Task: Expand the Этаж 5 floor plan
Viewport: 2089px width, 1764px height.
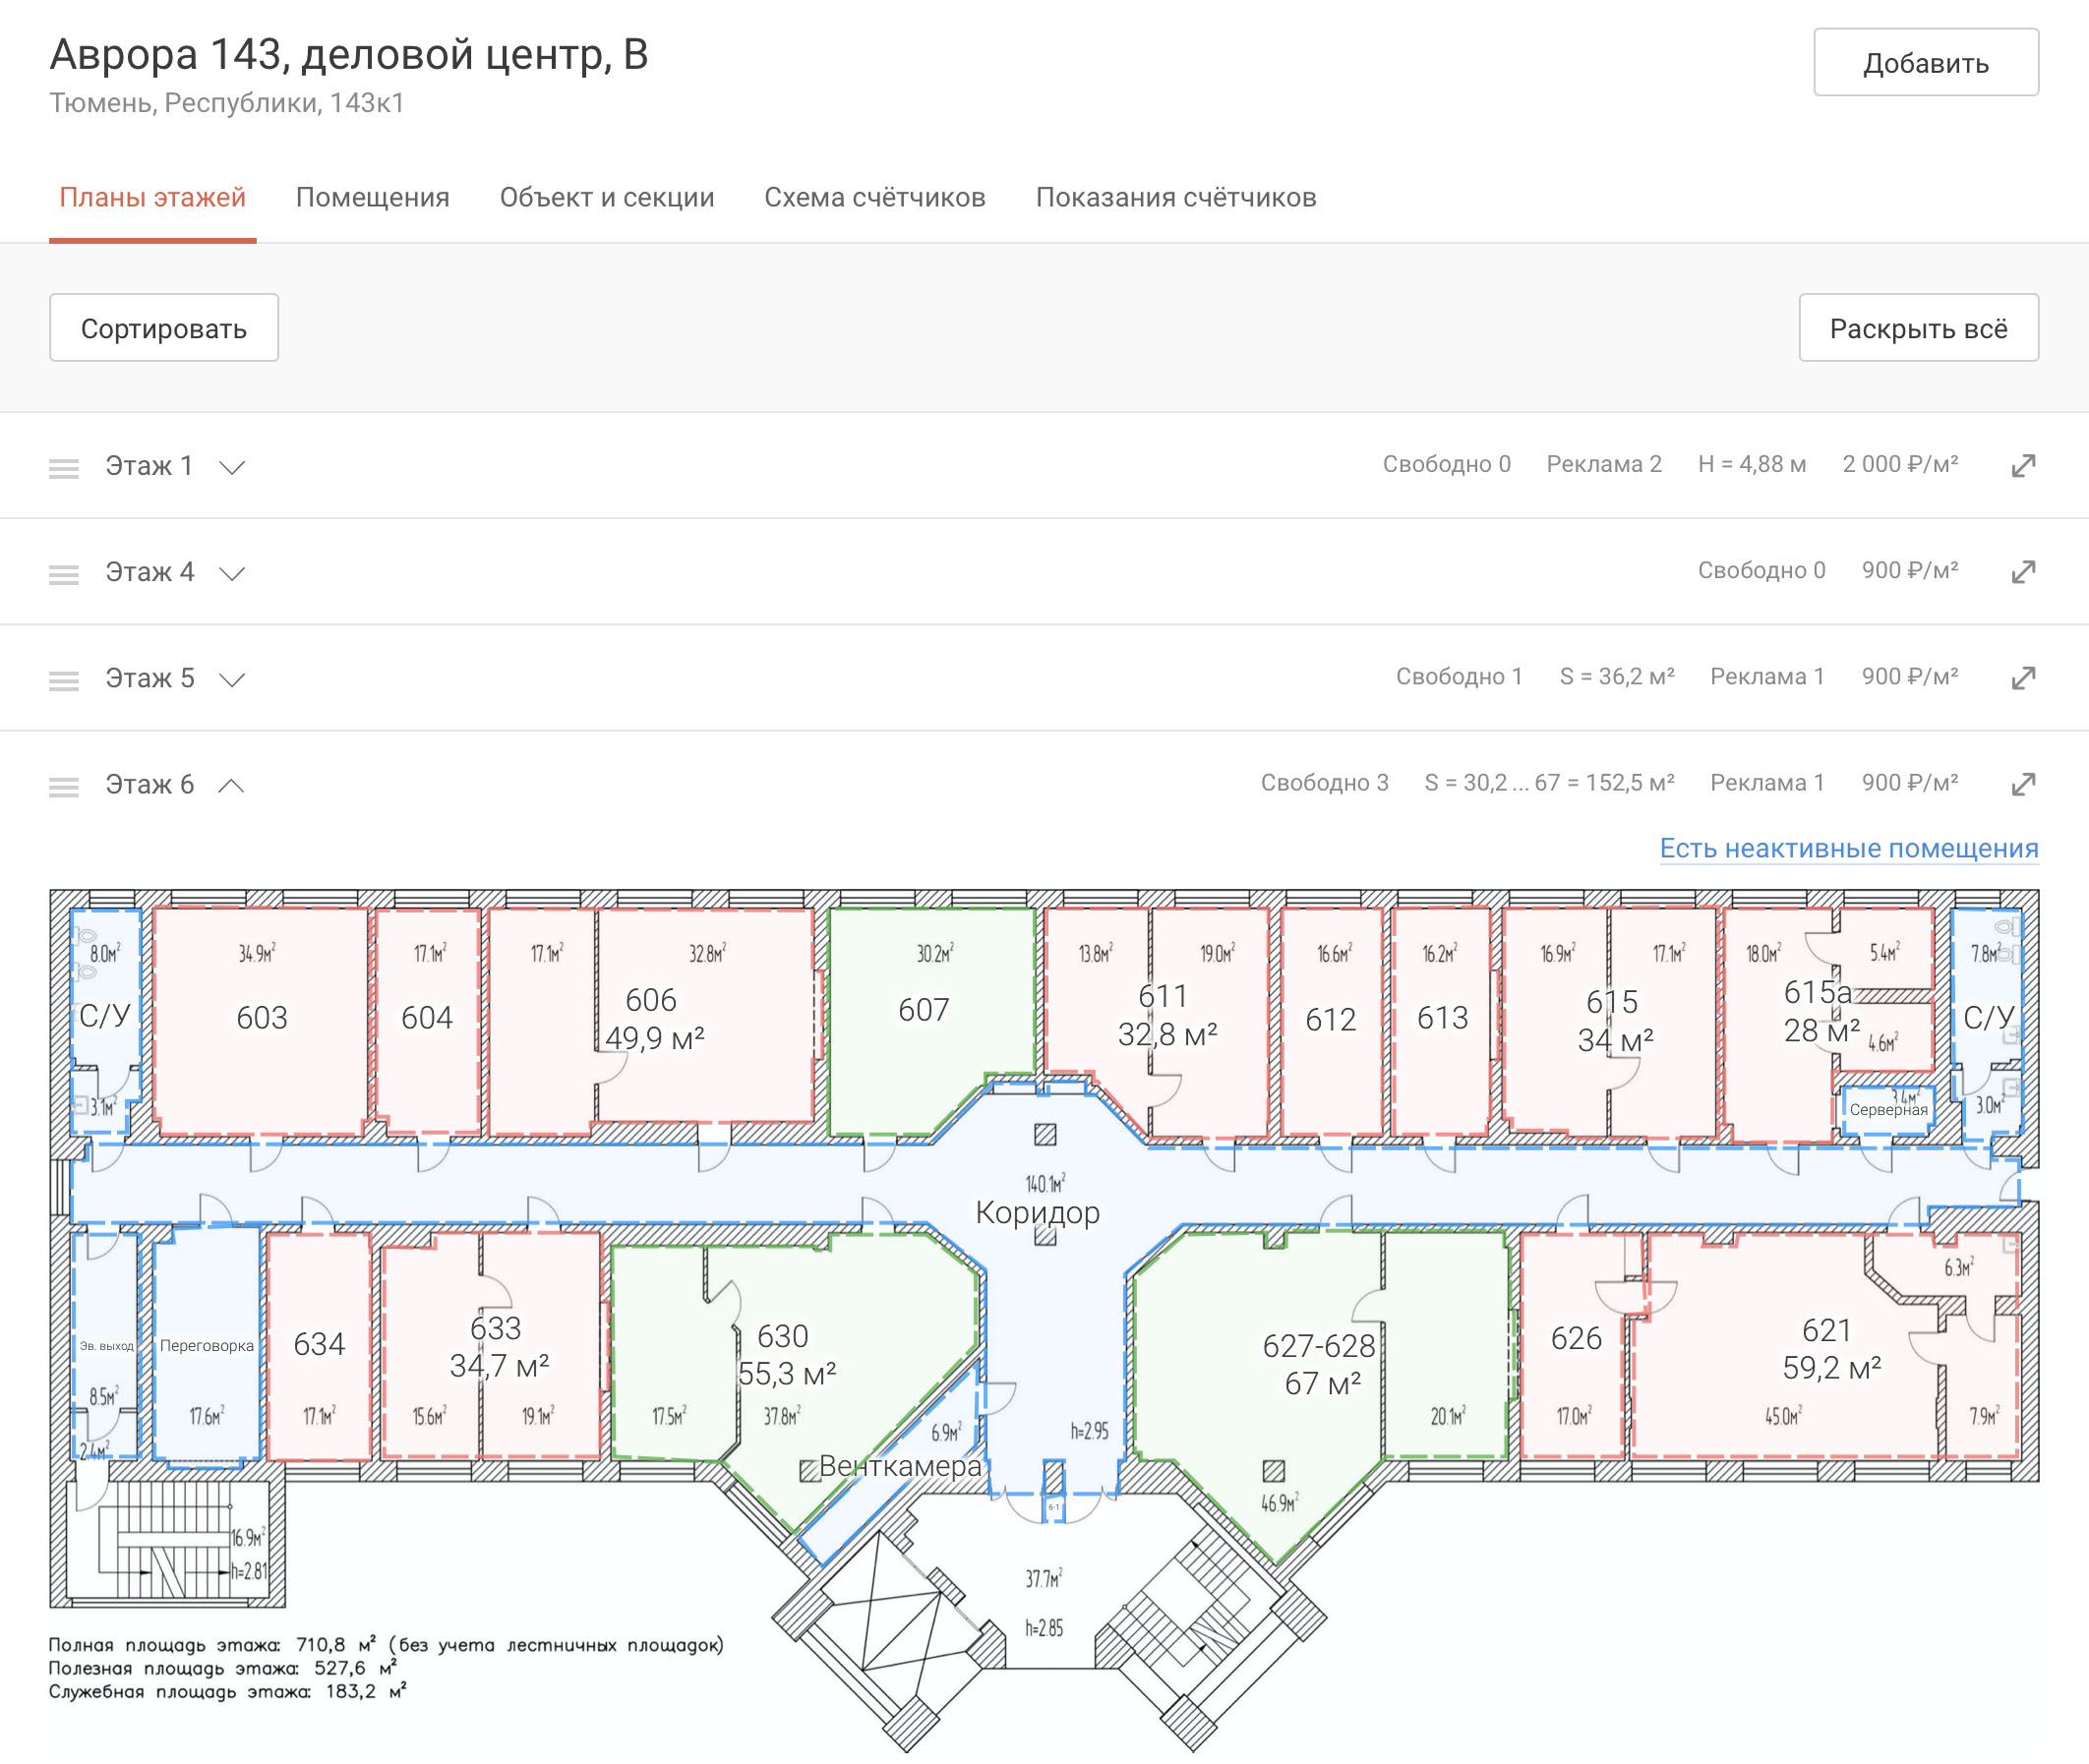Action: pos(232,680)
